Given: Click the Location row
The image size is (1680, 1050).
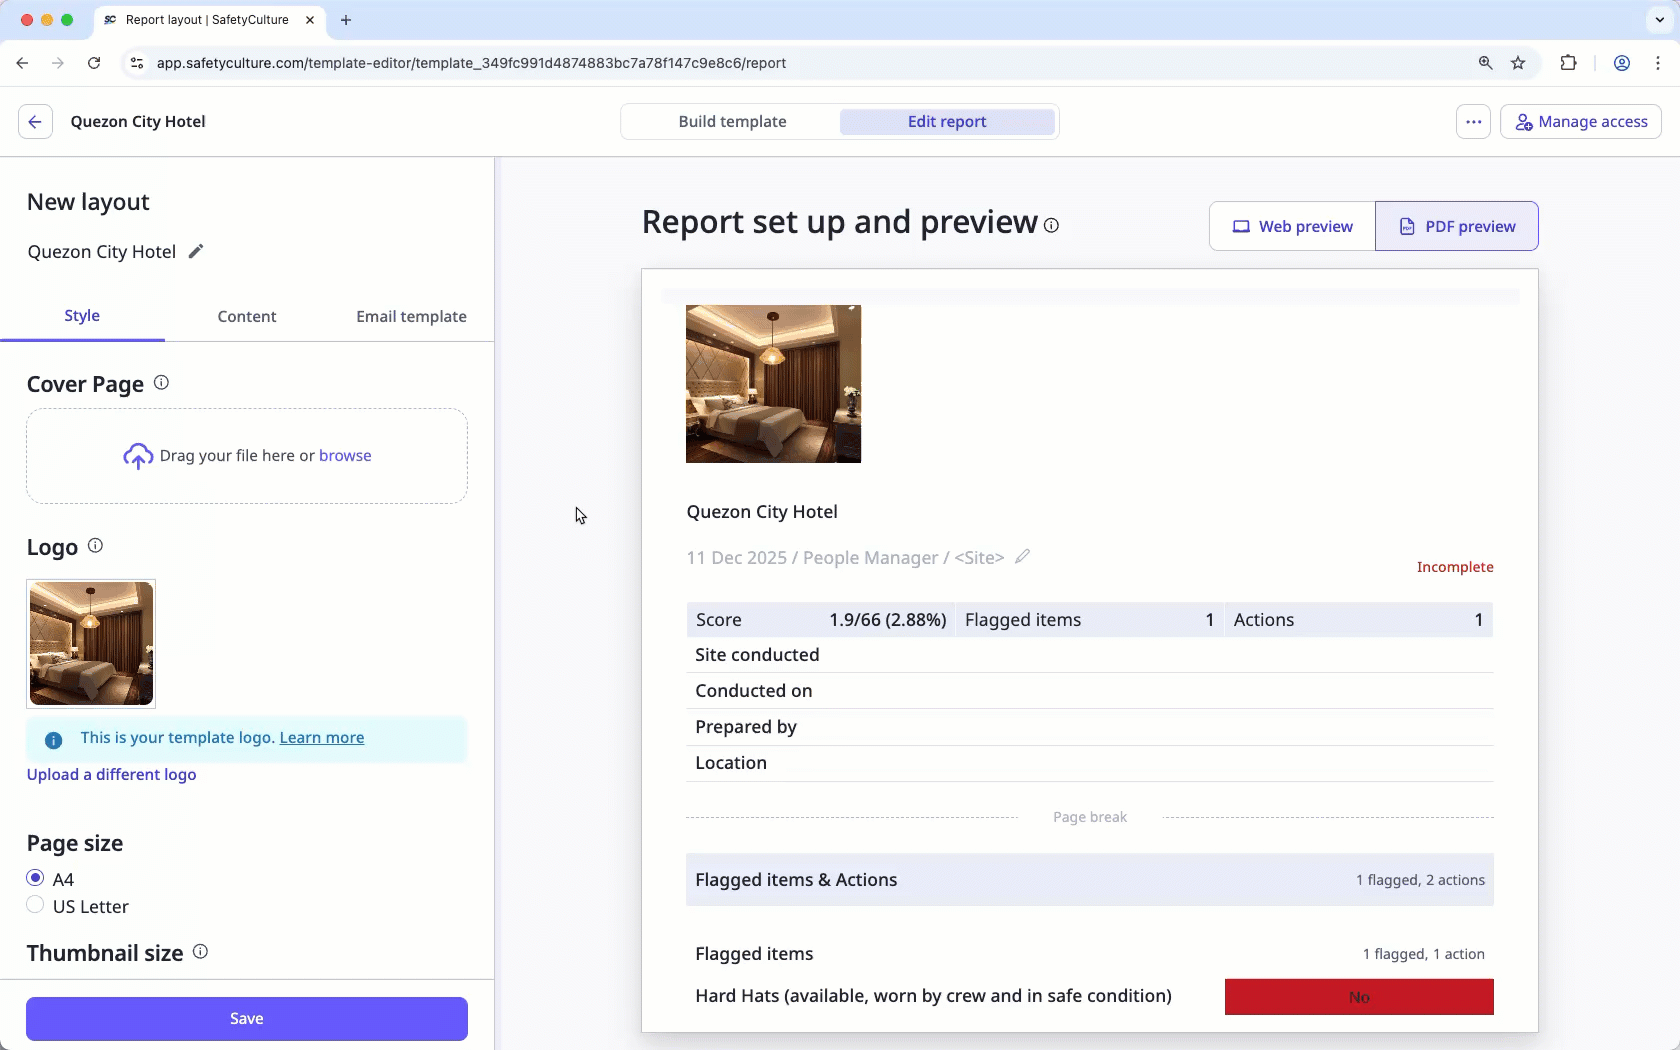Looking at the screenshot, I should [1090, 763].
